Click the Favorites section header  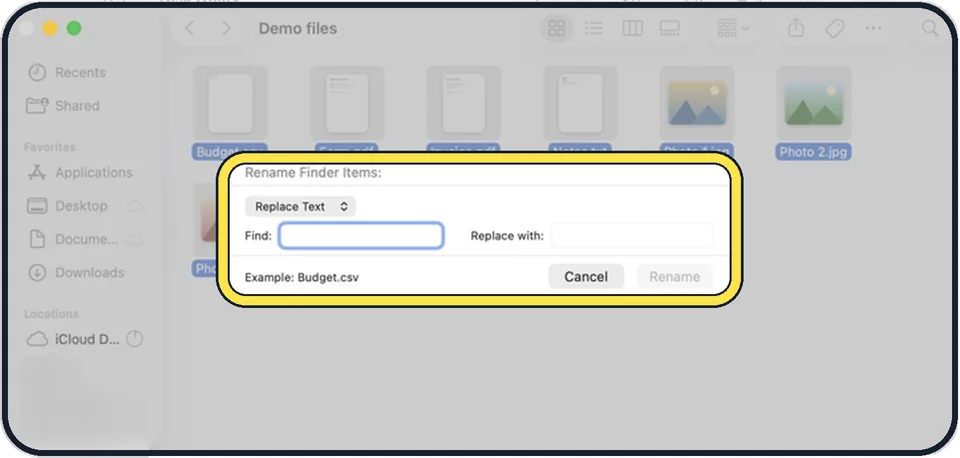tap(50, 147)
